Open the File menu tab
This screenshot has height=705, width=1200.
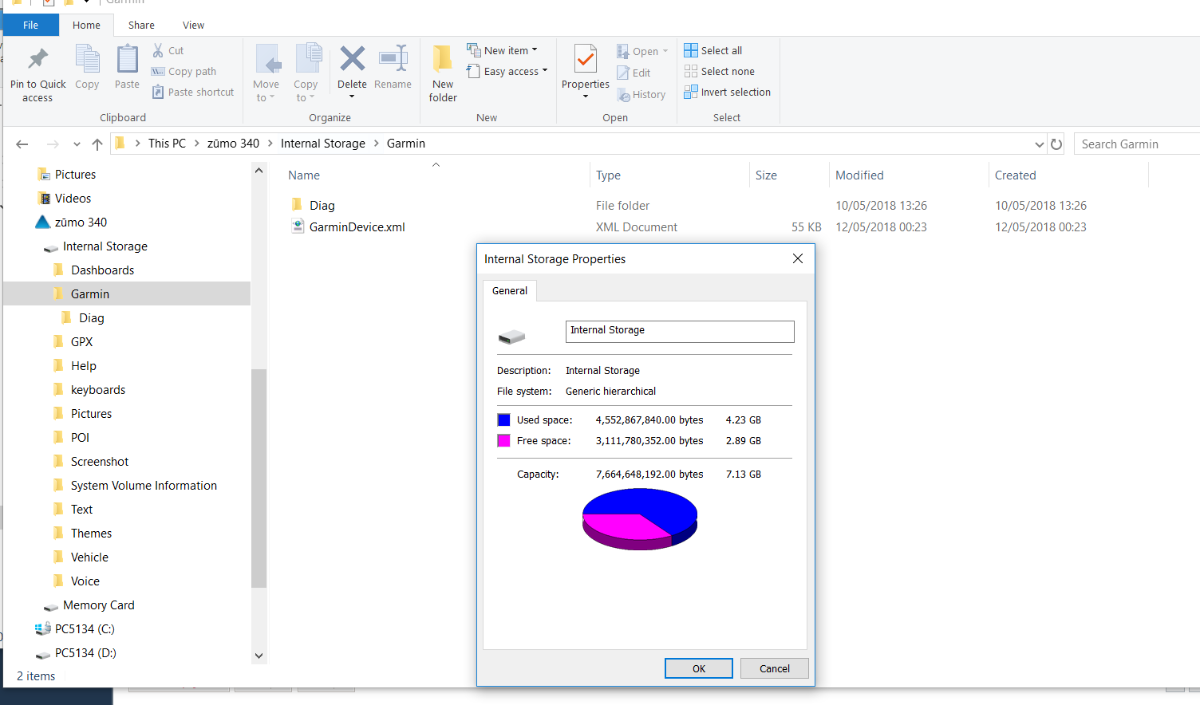31,25
